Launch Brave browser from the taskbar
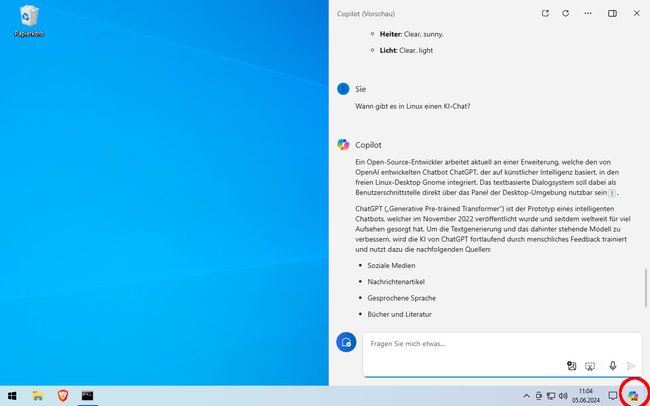Screen dimensions: 650x406 [x=63, y=396]
